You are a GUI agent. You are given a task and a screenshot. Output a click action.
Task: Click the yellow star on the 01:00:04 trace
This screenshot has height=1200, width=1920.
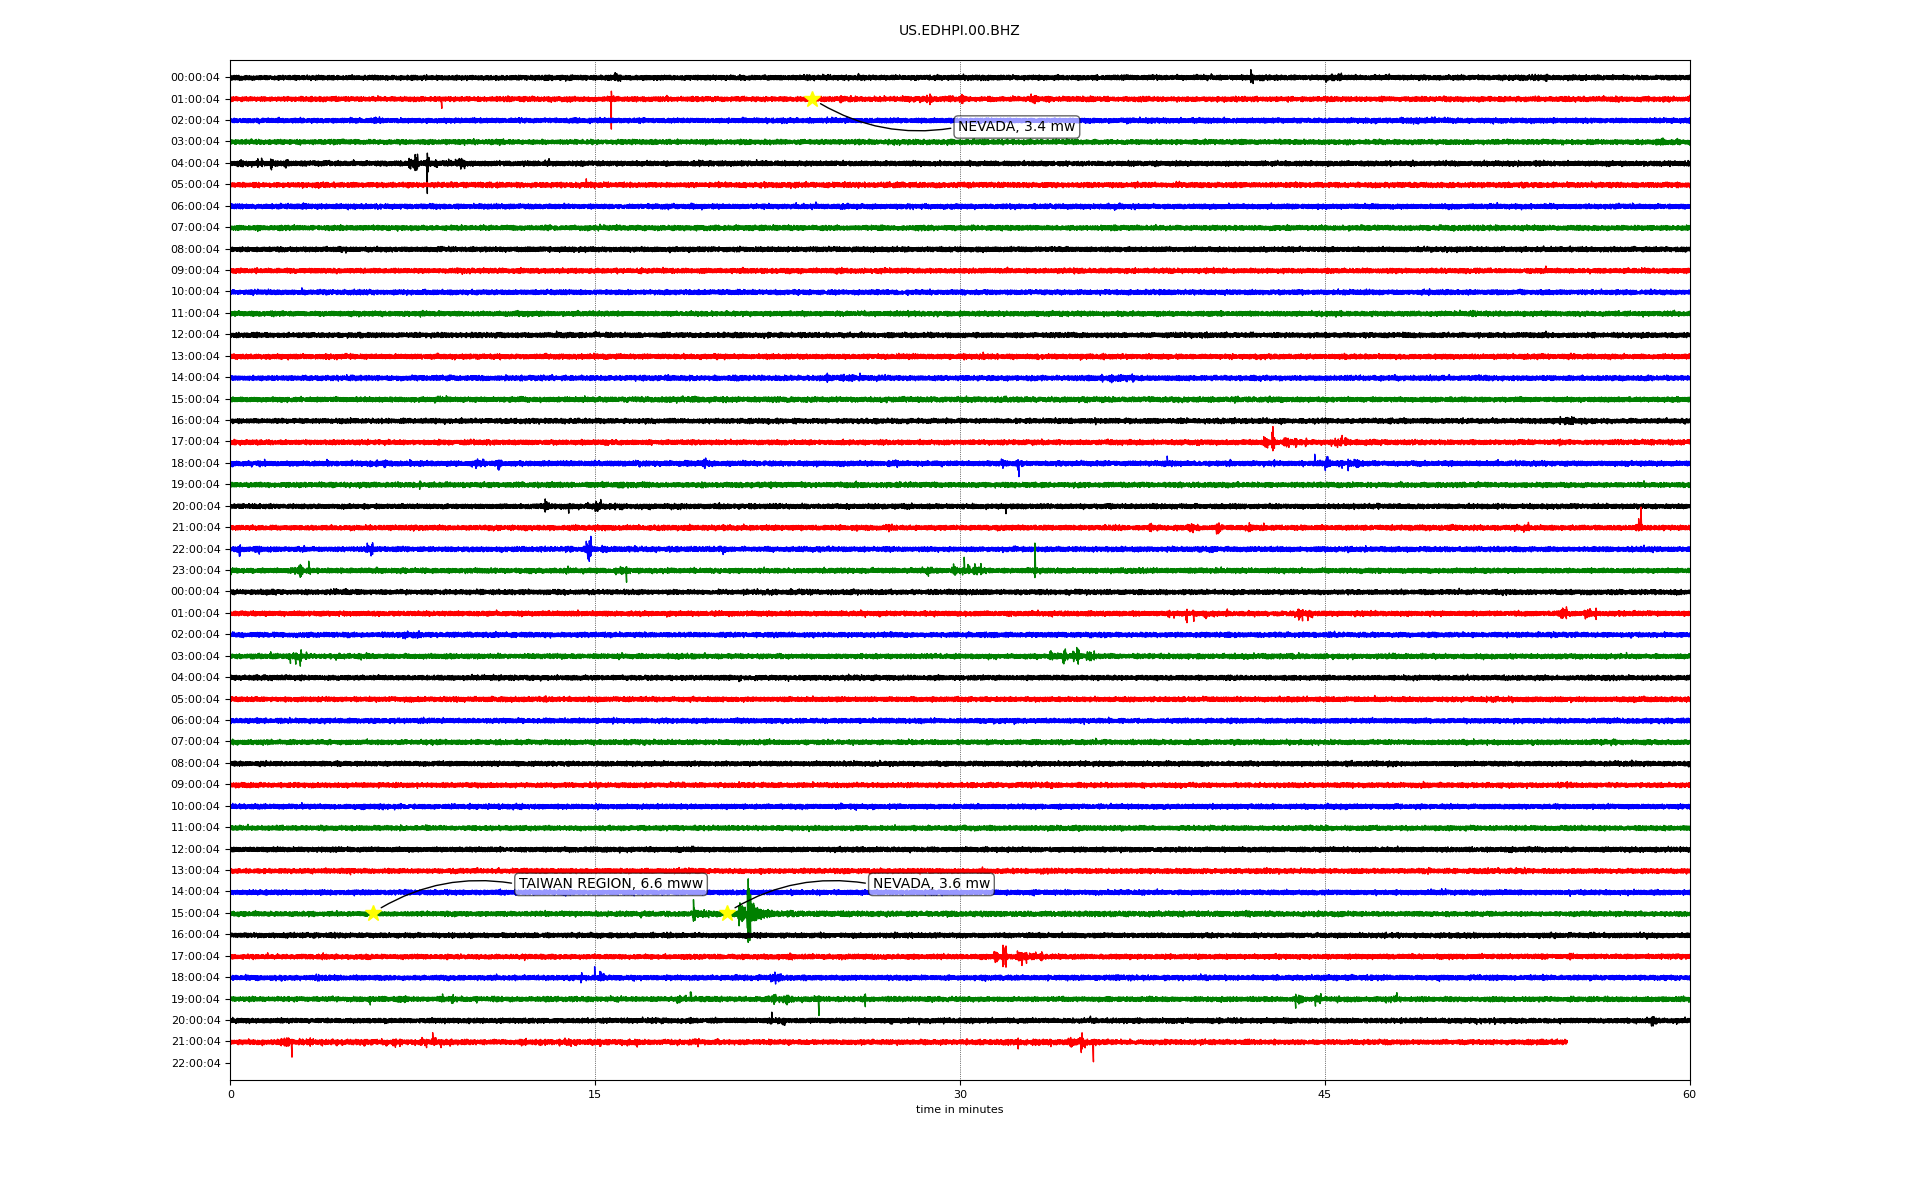(x=812, y=99)
